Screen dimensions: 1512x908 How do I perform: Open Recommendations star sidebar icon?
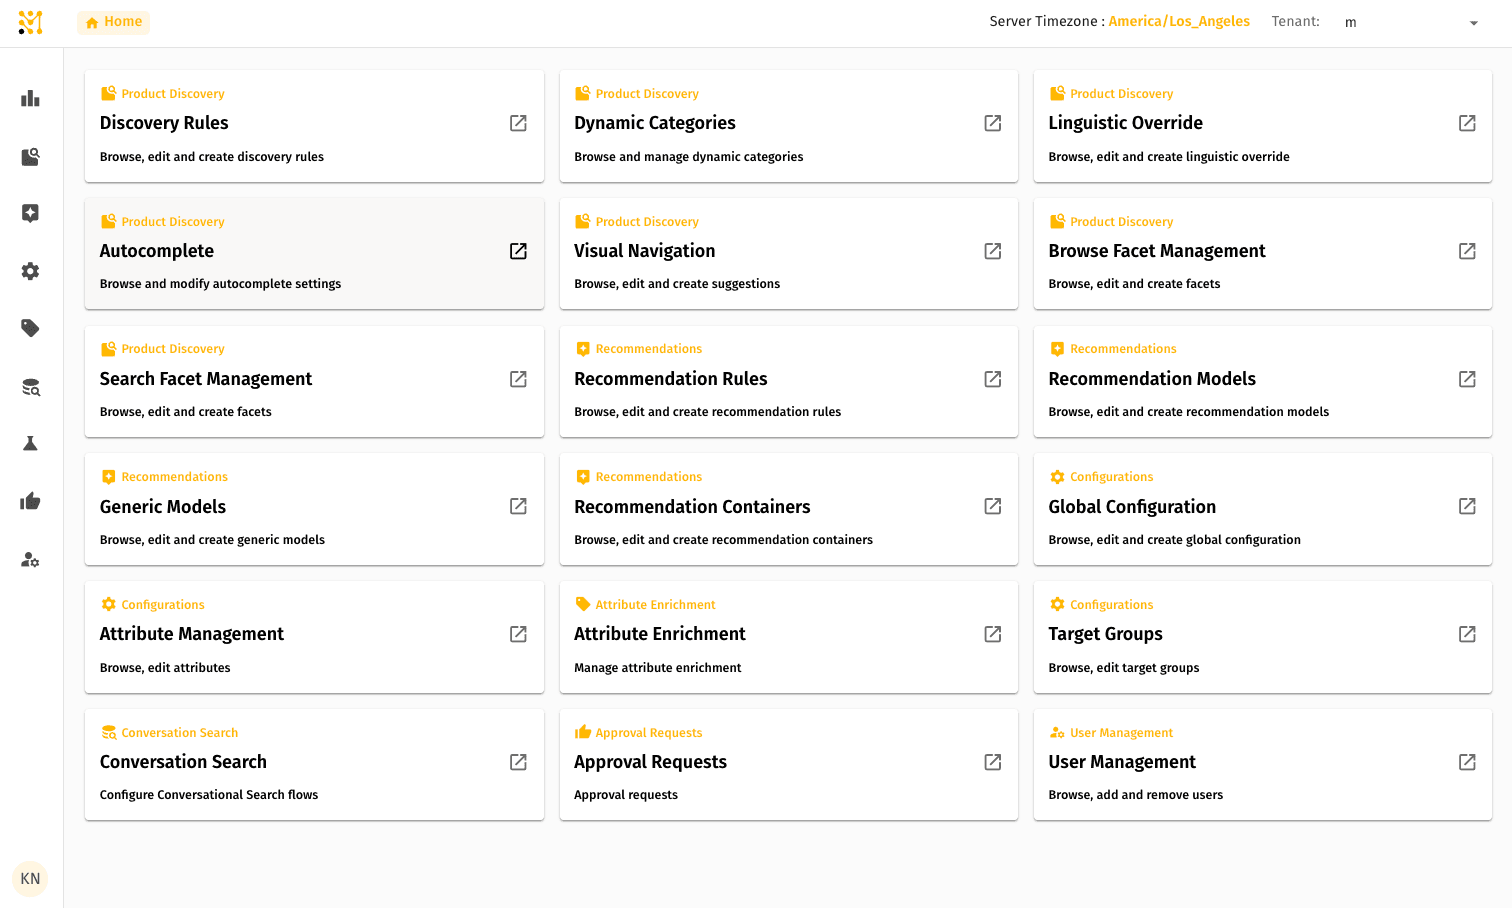click(30, 213)
